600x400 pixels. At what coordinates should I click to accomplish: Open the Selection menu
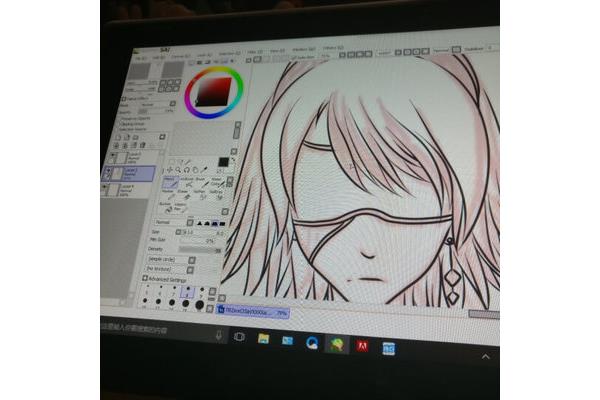tap(229, 54)
